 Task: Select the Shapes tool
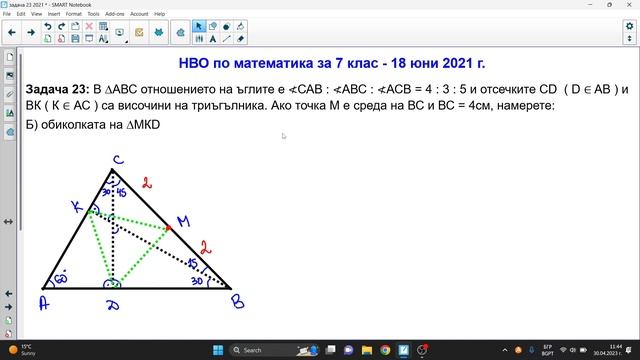coord(213,27)
